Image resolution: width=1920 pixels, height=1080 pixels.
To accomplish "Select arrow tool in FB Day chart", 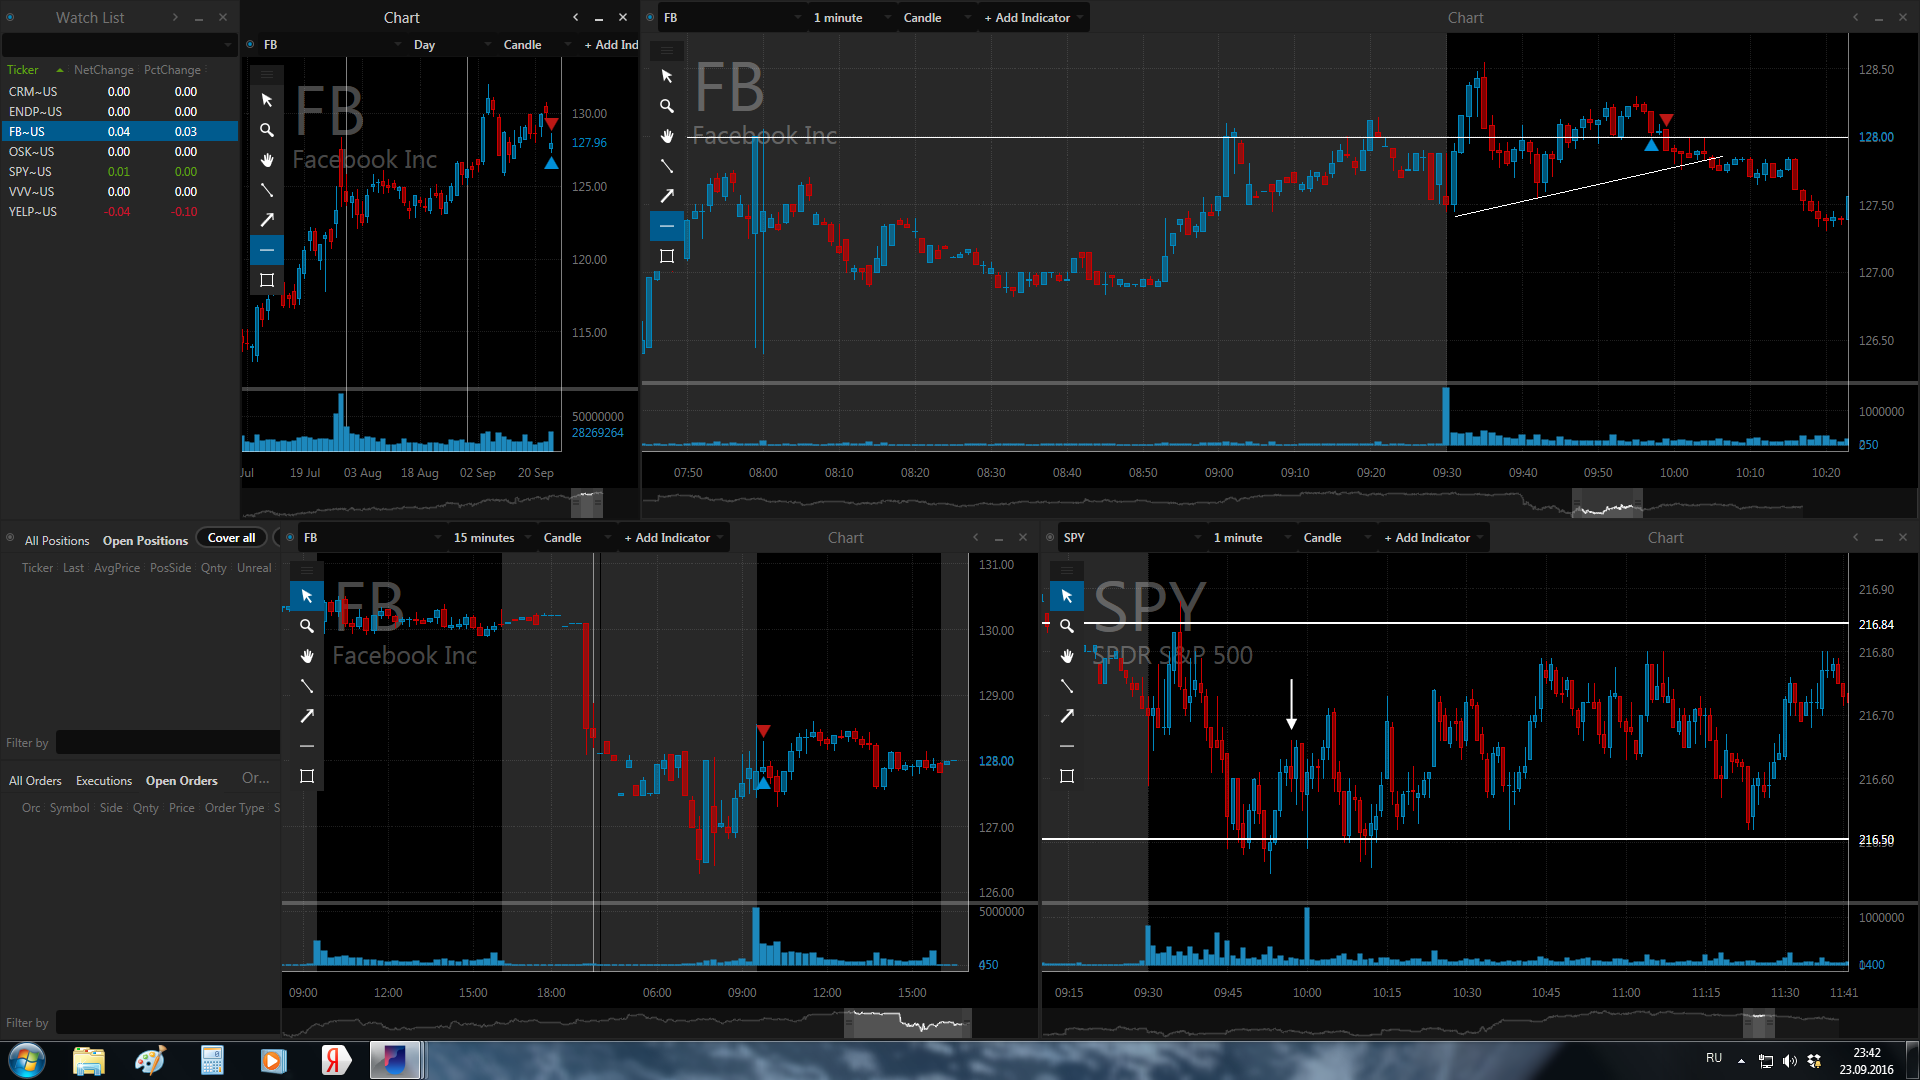I will [267, 220].
